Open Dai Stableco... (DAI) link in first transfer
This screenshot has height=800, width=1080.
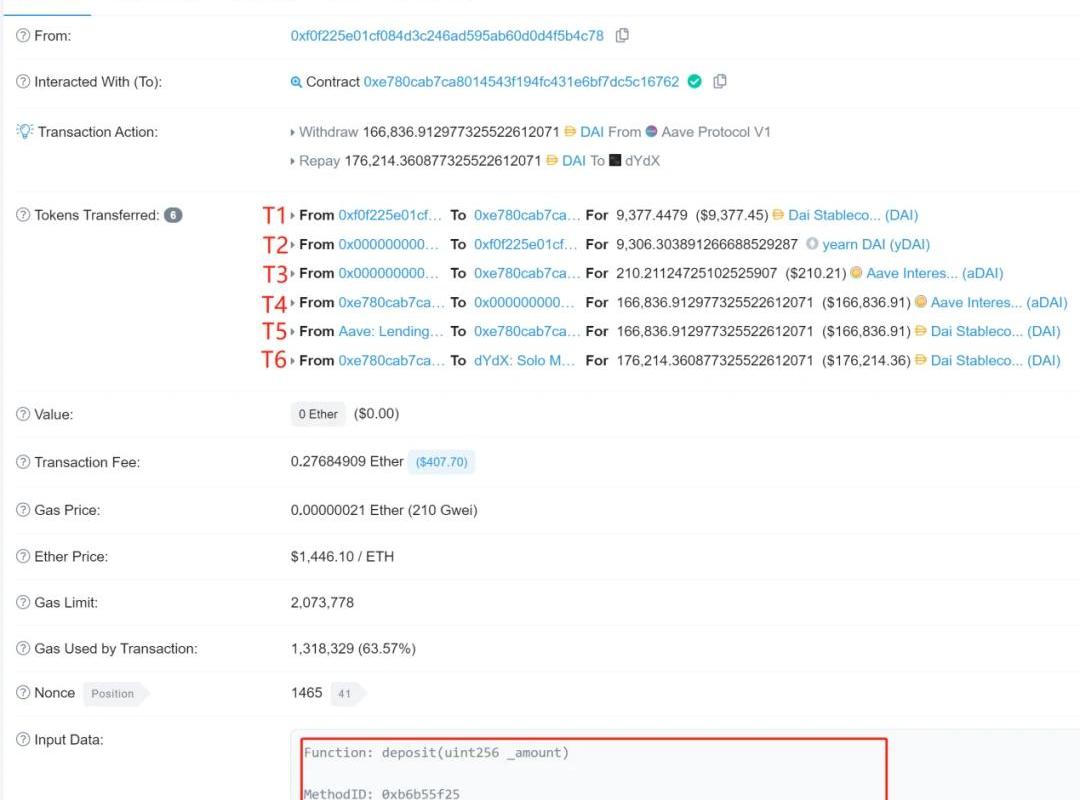(x=853, y=215)
